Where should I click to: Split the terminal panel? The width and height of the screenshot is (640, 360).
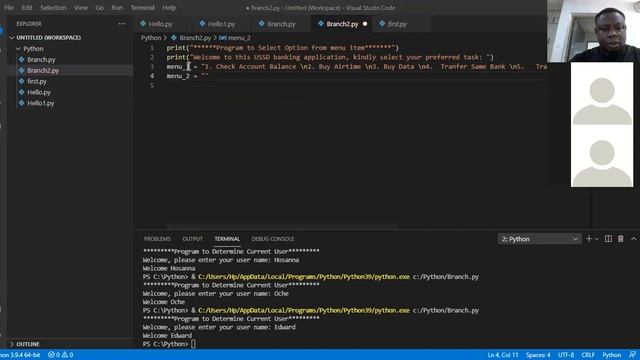click(608, 239)
